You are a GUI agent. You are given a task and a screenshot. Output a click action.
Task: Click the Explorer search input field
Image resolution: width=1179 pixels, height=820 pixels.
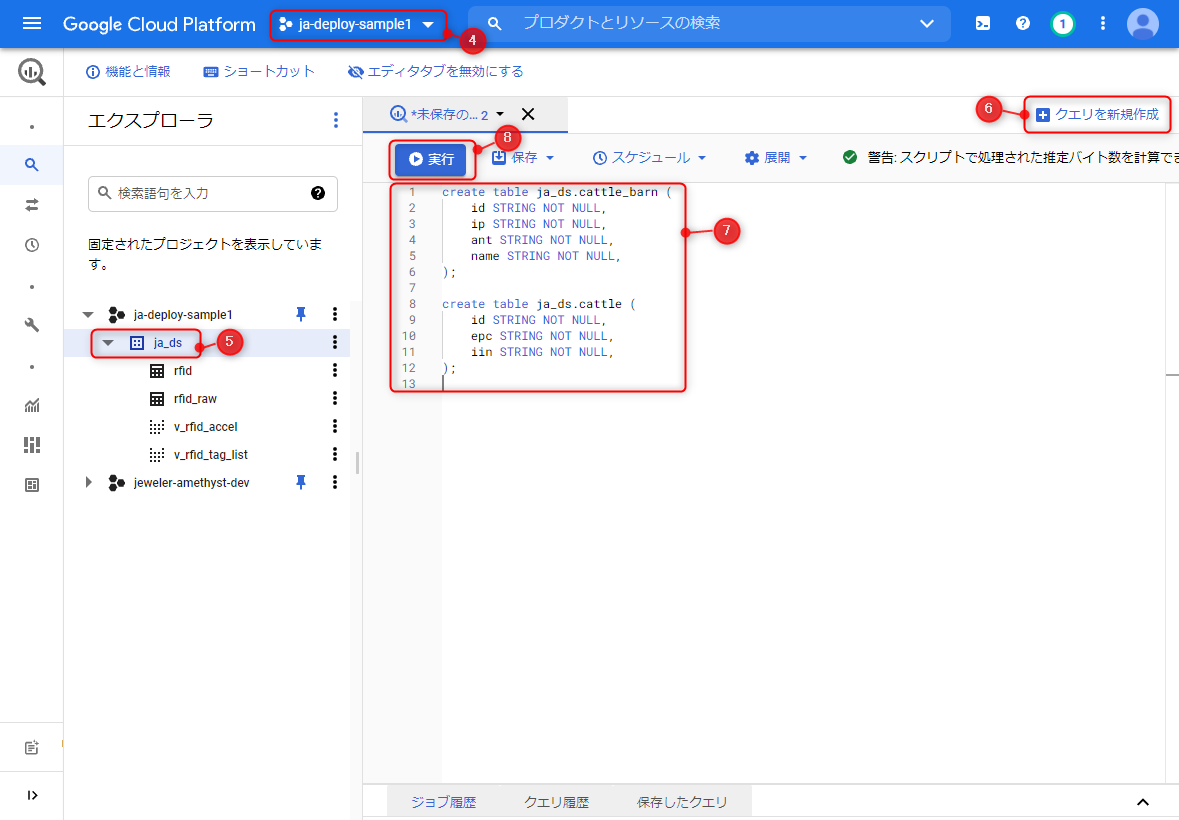point(210,193)
